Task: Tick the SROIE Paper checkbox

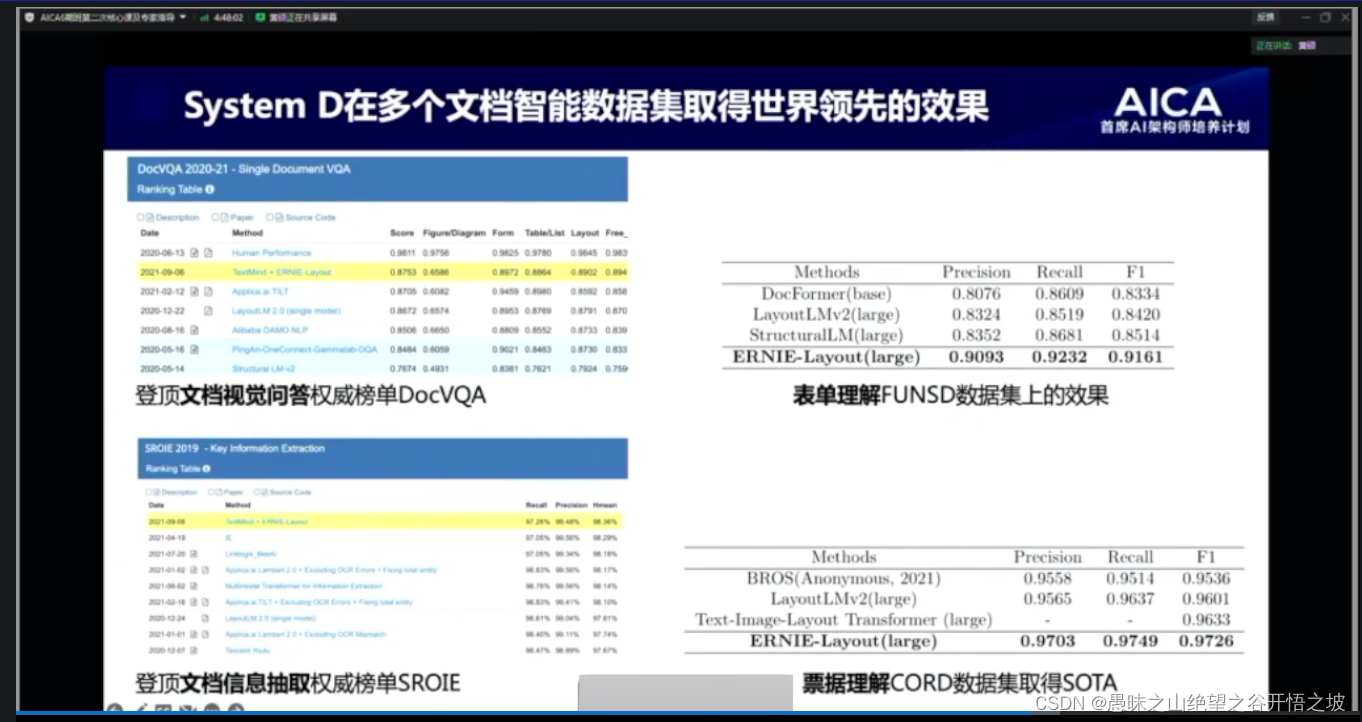Action: coord(211,492)
